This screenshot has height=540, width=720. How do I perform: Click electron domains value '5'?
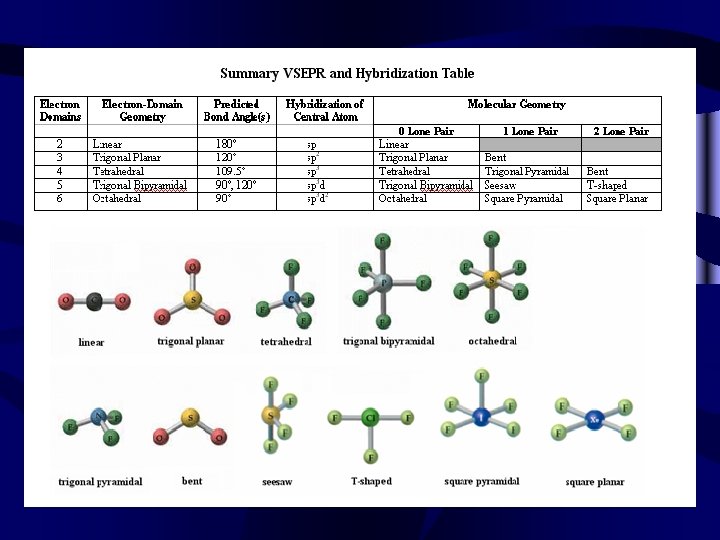[x=59, y=185]
